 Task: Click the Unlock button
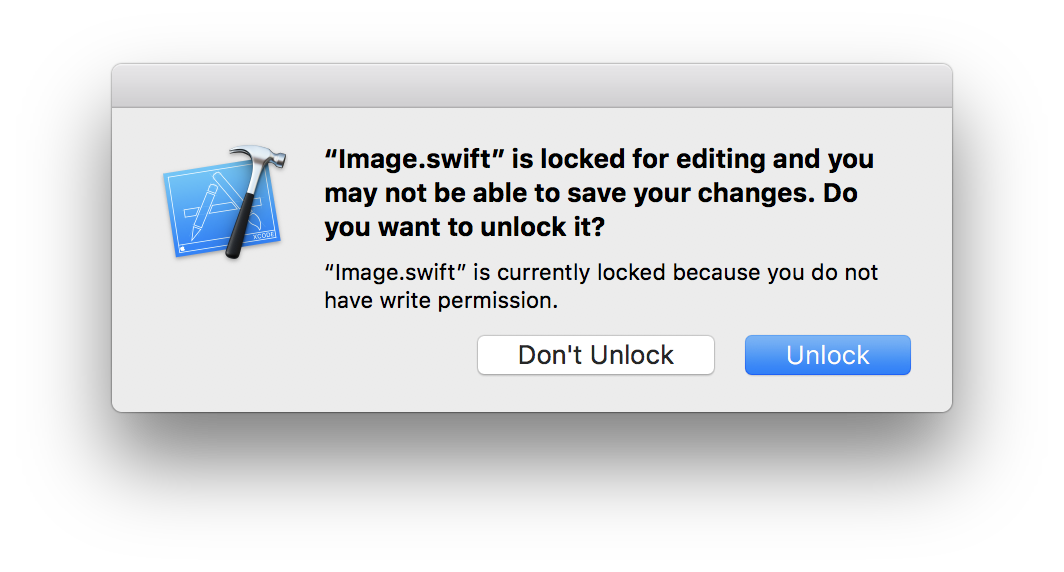pyautogui.click(x=827, y=355)
